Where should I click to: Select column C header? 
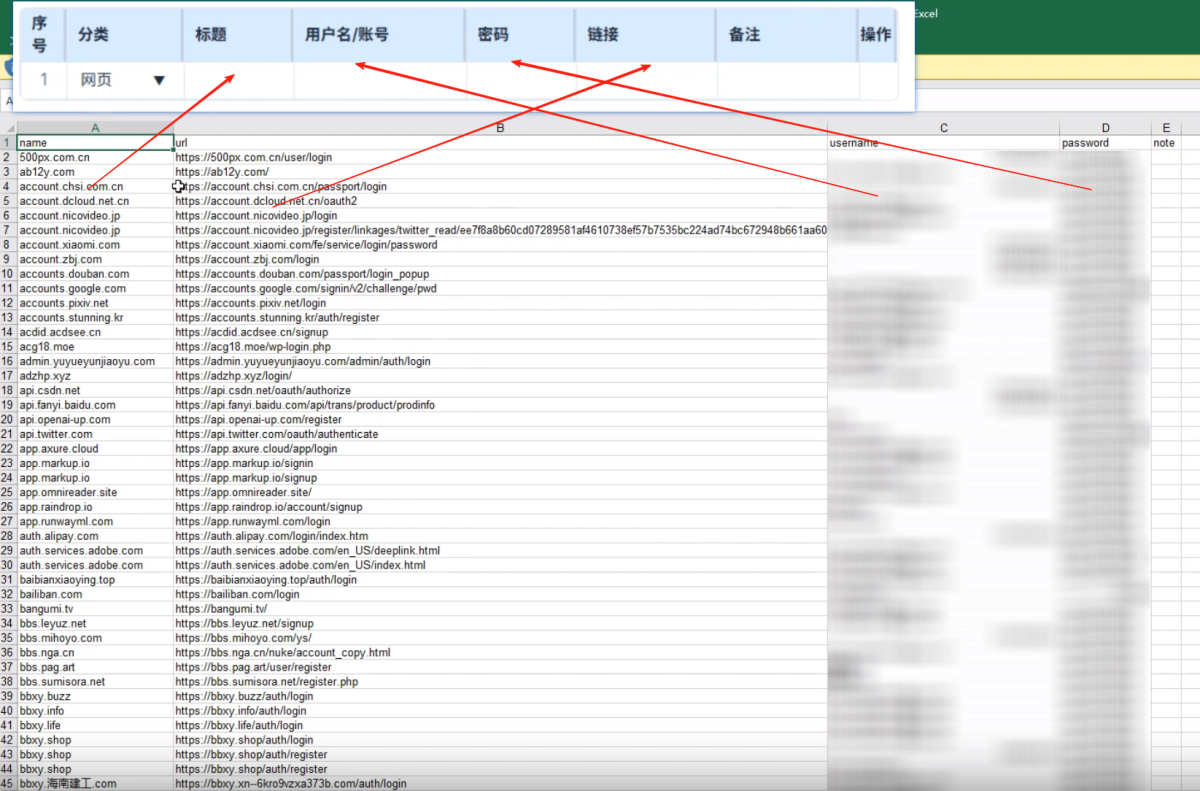click(943, 128)
